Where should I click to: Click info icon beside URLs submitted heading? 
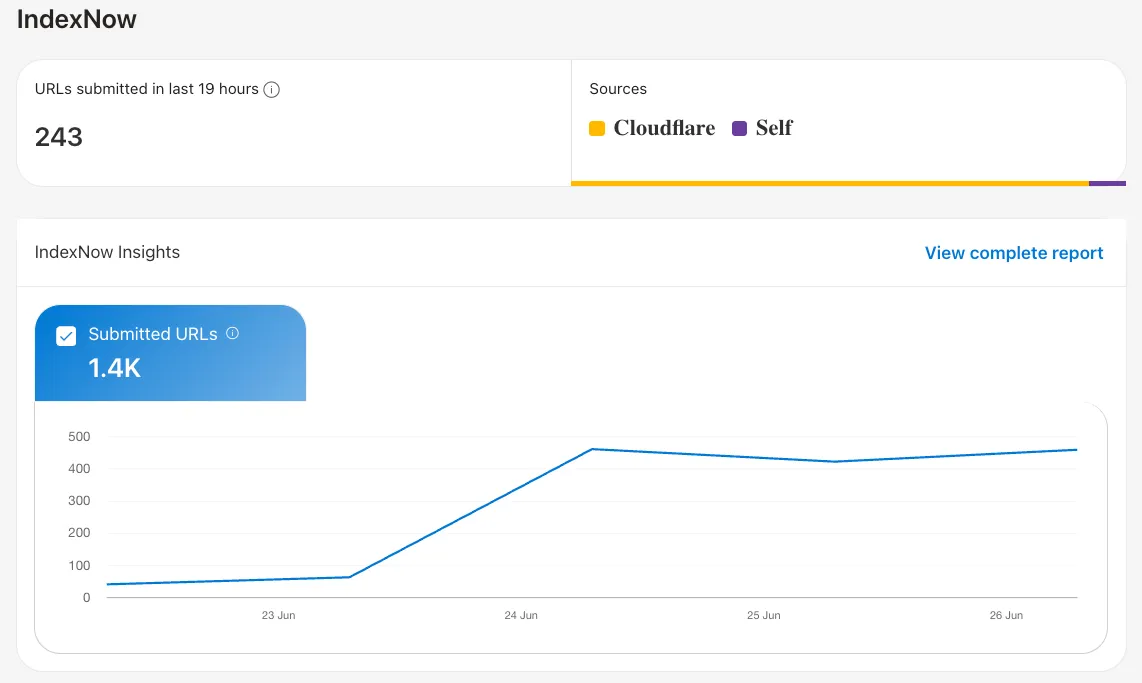(x=272, y=90)
